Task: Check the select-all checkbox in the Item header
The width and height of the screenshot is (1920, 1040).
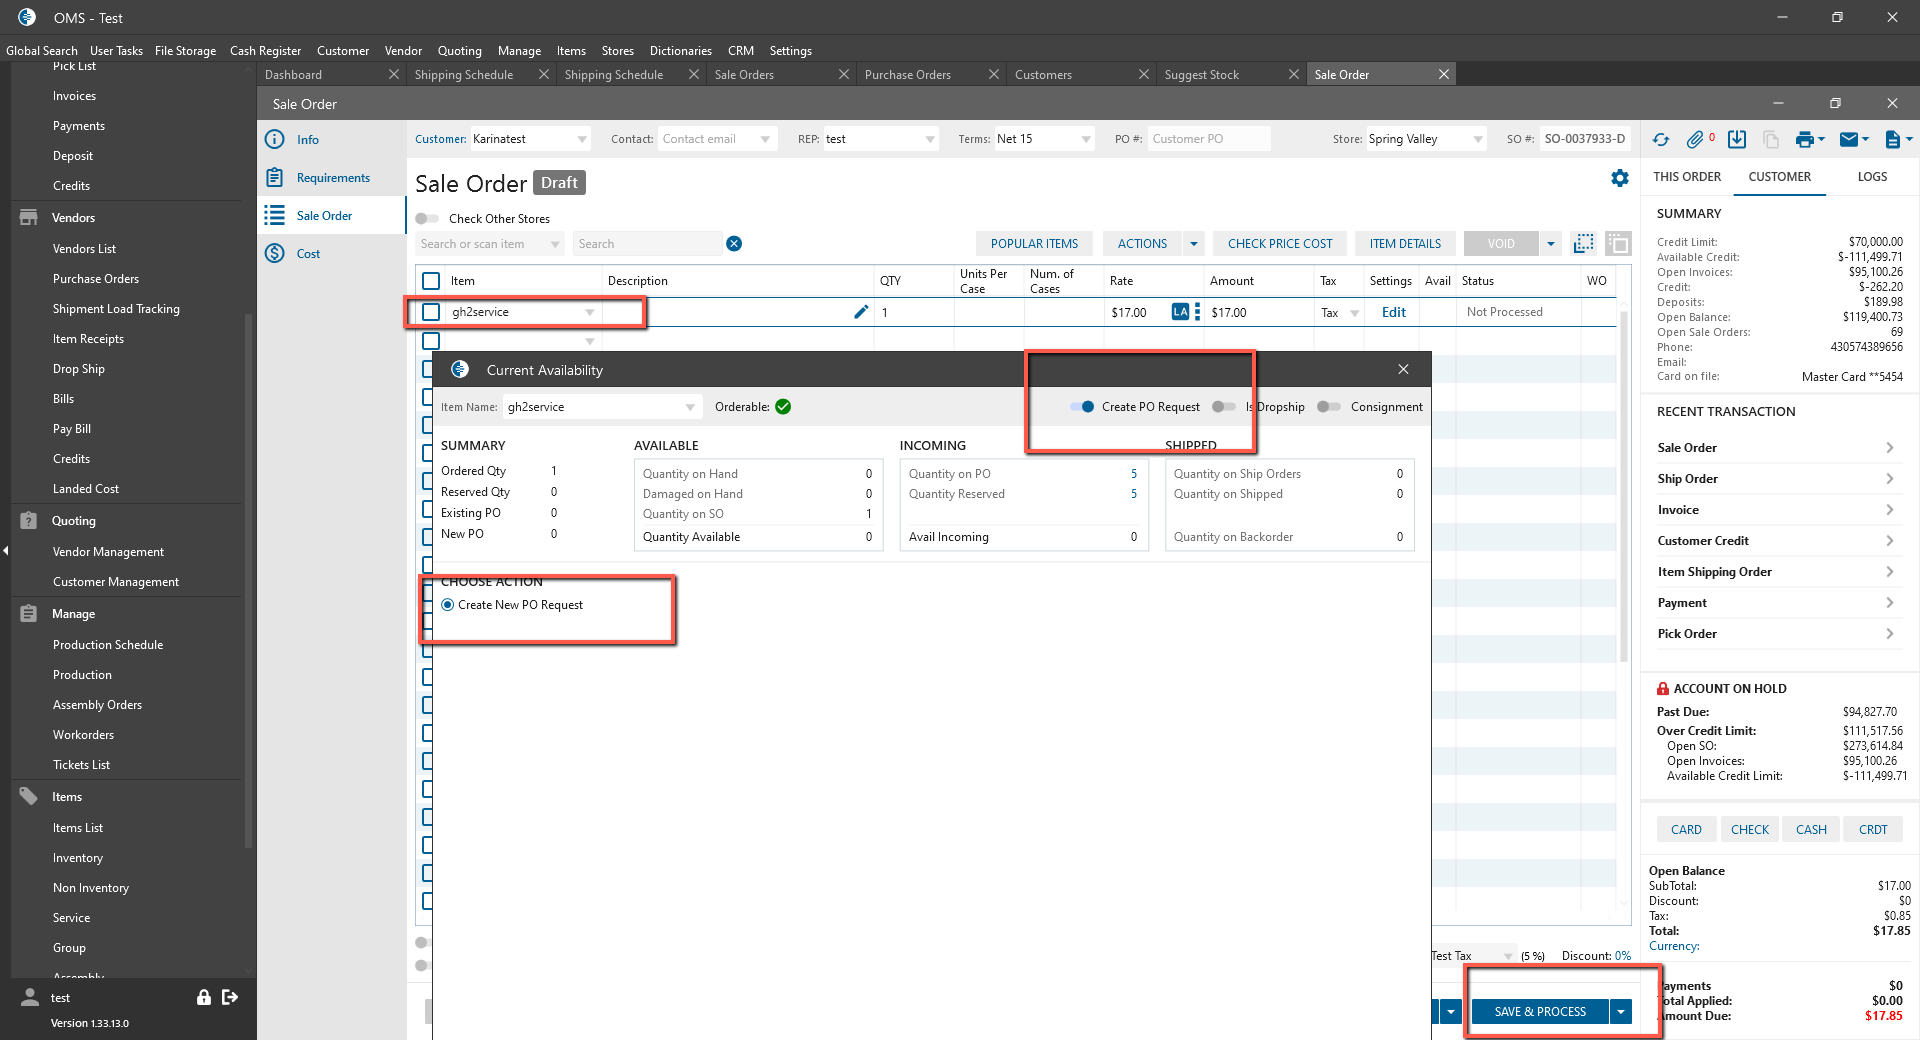Action: point(431,281)
